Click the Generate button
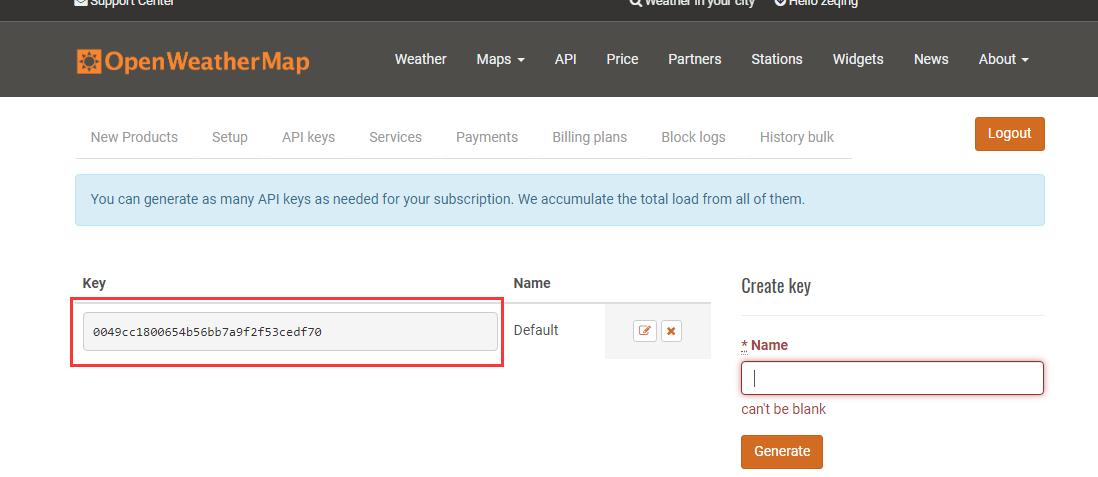Image resolution: width=1098 pixels, height=477 pixels. [x=781, y=452]
